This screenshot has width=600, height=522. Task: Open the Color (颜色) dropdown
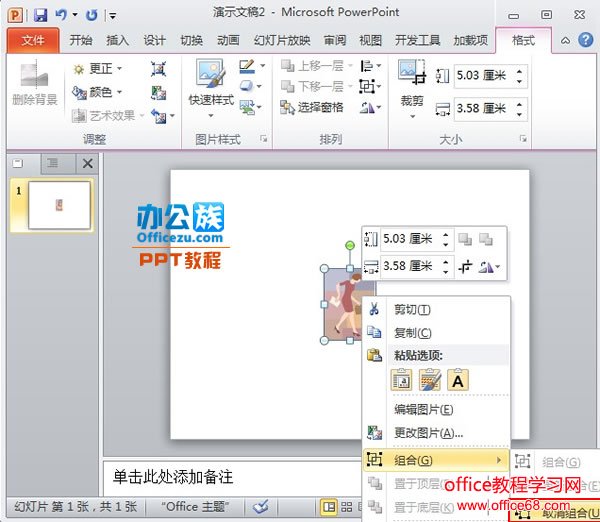point(98,92)
